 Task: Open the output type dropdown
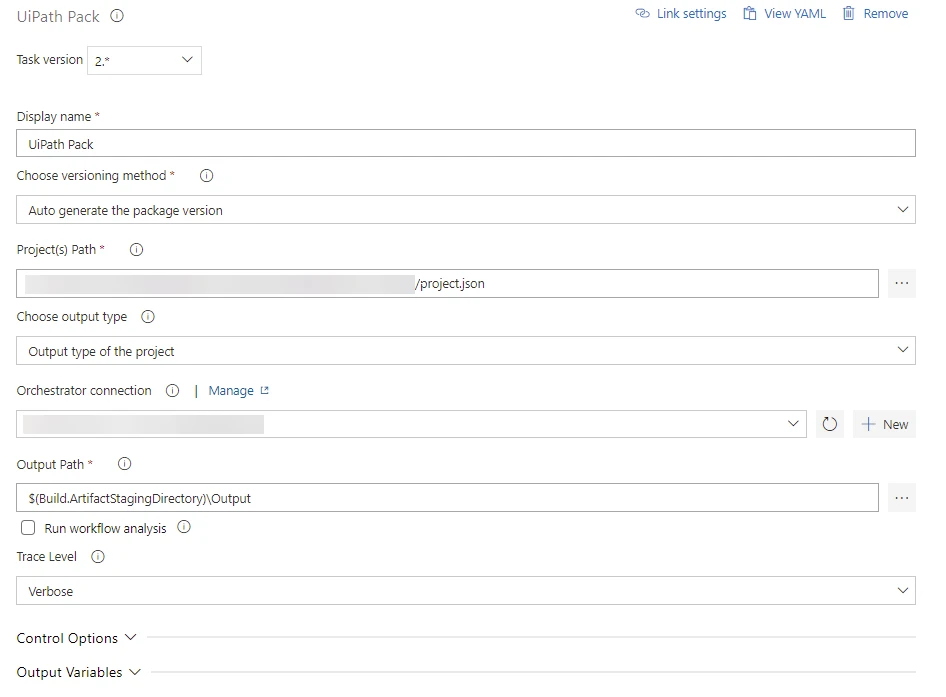pyautogui.click(x=466, y=351)
